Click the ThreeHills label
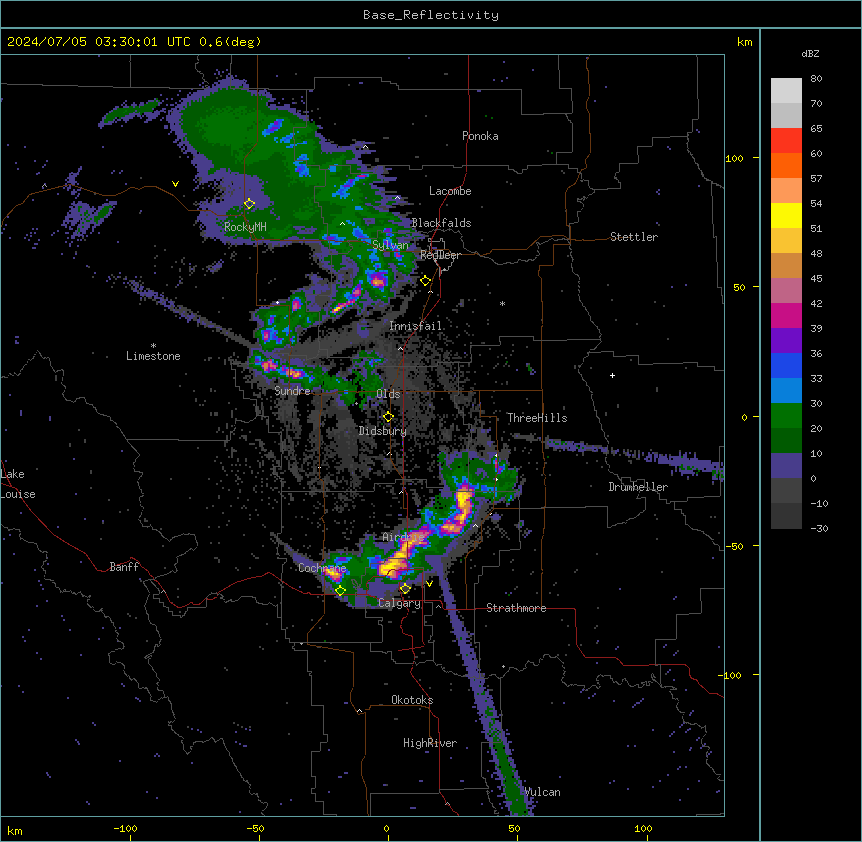Viewport: 862px width, 842px height. pyautogui.click(x=537, y=418)
